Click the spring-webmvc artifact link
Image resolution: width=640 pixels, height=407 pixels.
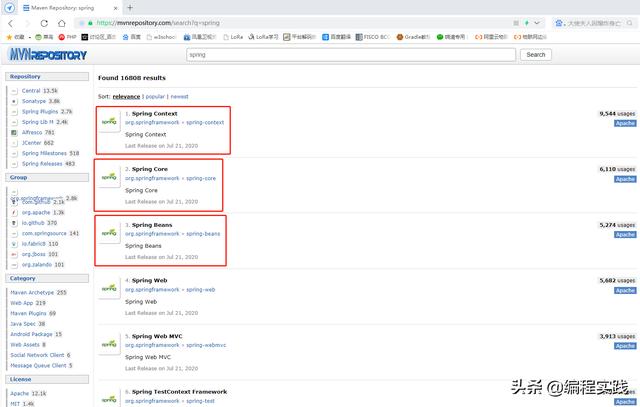206,345
